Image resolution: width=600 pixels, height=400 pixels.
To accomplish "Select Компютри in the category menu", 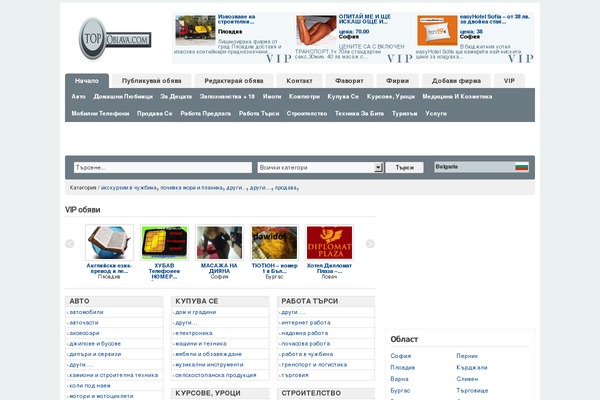I will coord(304,96).
